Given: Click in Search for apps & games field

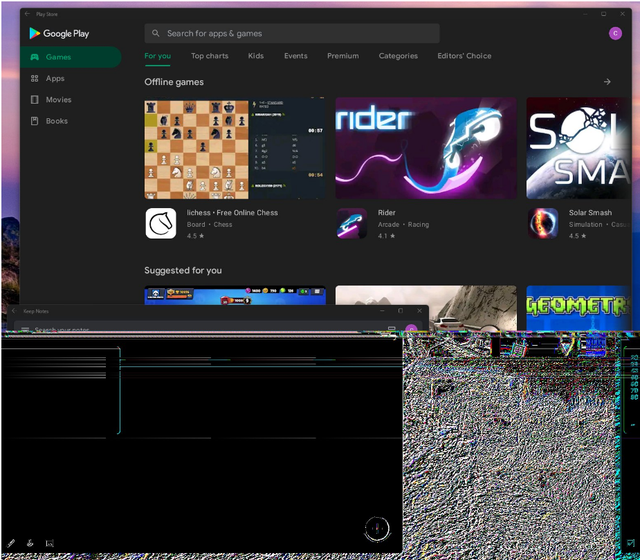Looking at the screenshot, I should (x=292, y=33).
